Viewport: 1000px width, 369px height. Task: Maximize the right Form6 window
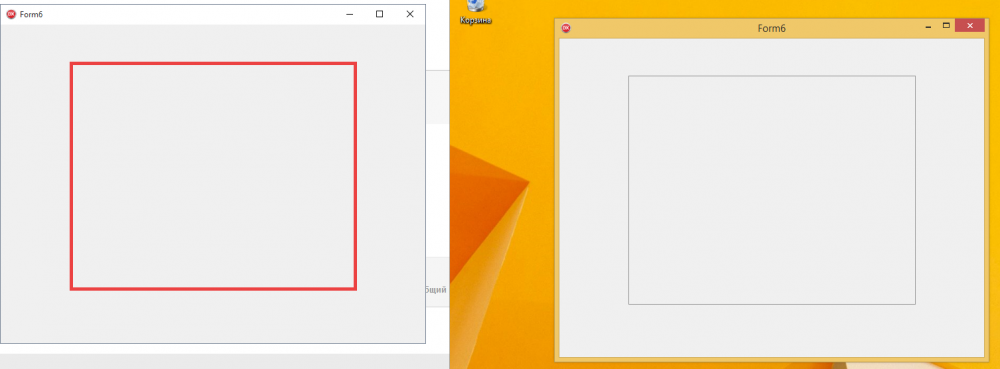coord(946,26)
